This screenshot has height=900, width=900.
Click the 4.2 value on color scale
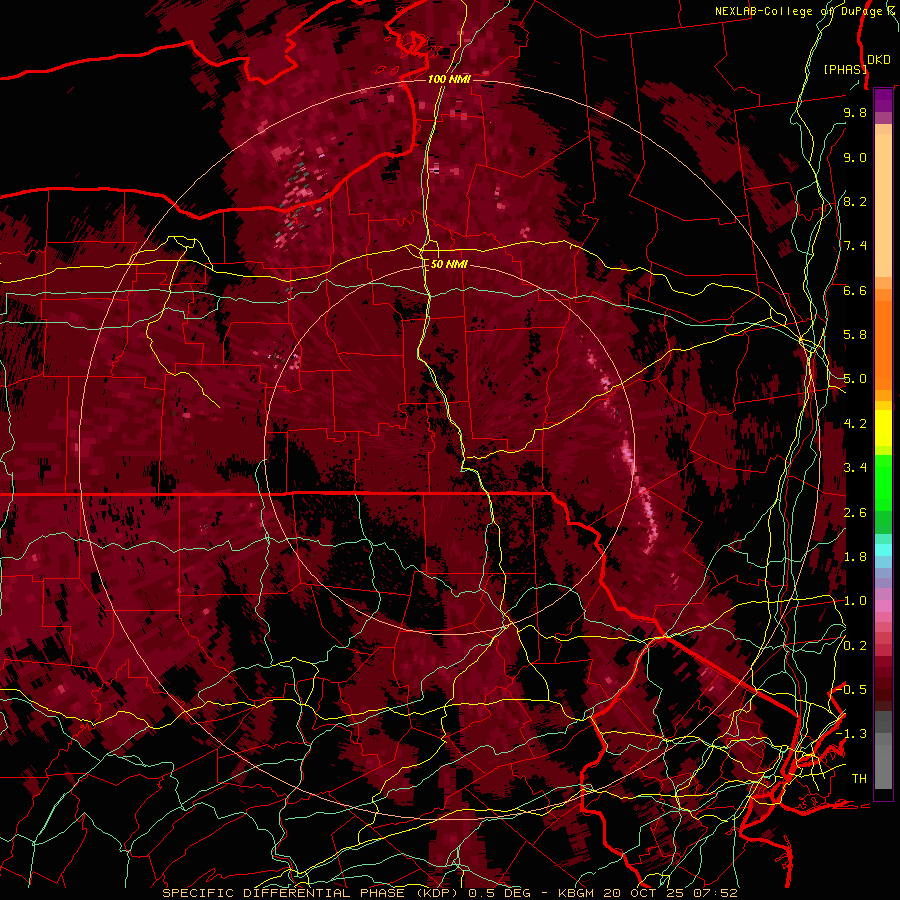click(855, 424)
